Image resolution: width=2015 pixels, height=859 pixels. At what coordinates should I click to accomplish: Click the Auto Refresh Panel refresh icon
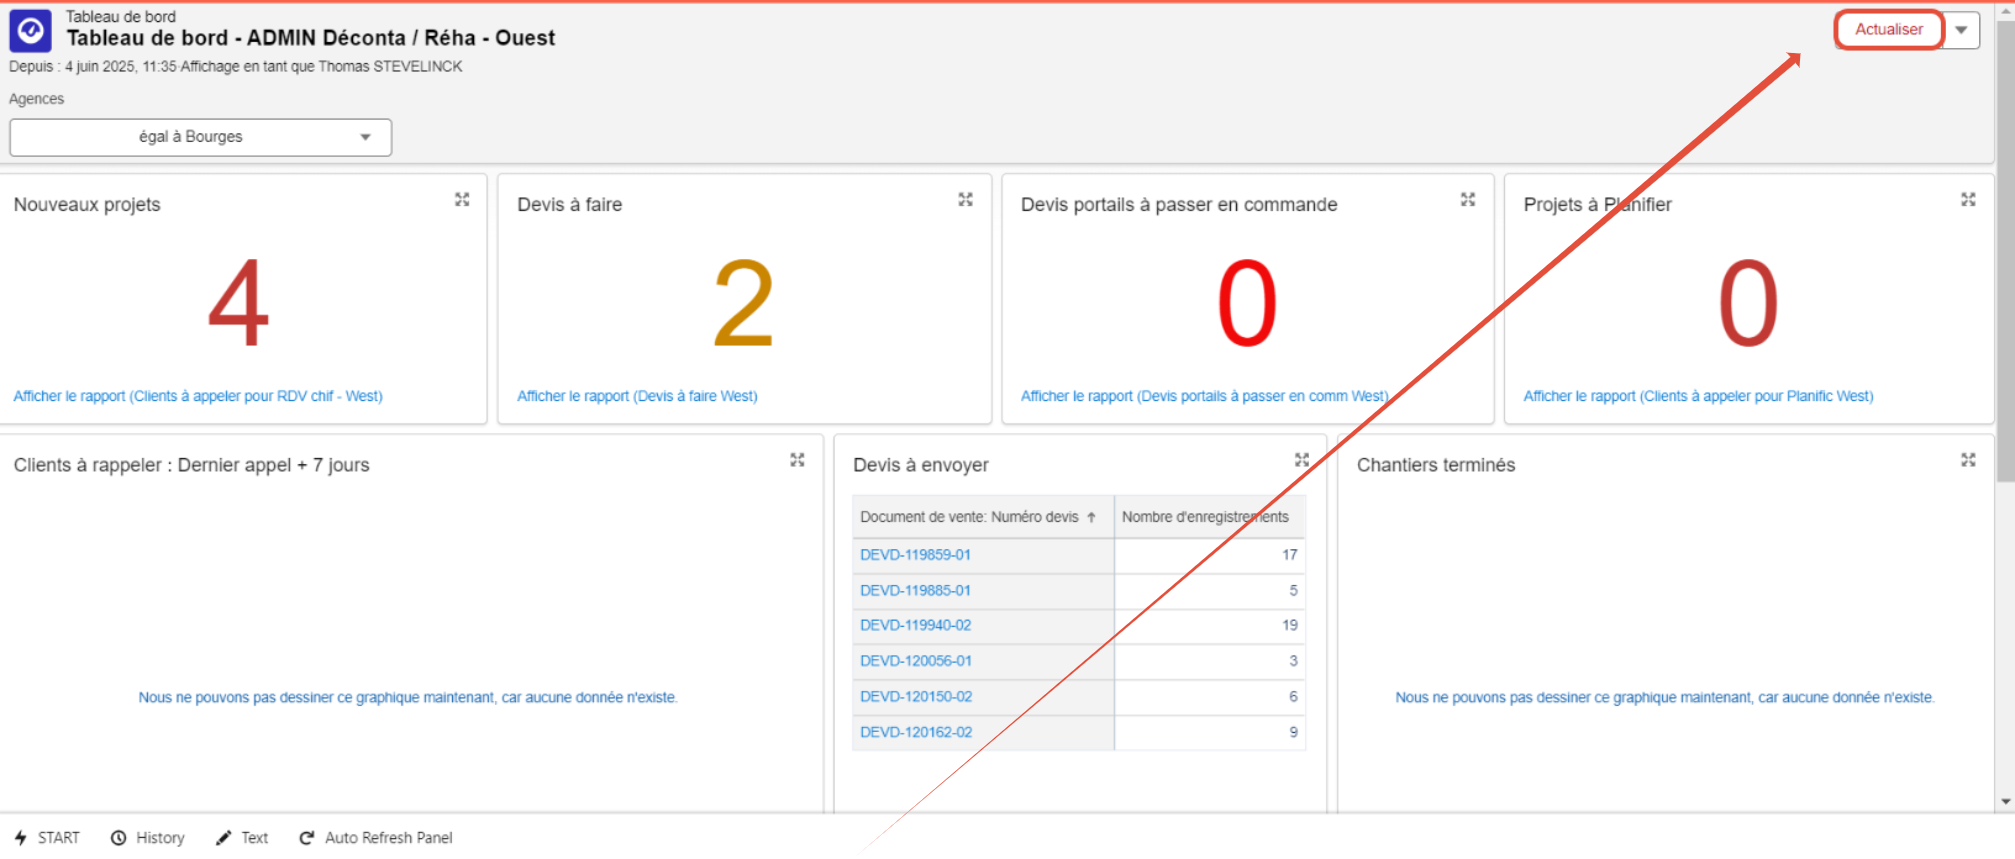coord(307,838)
